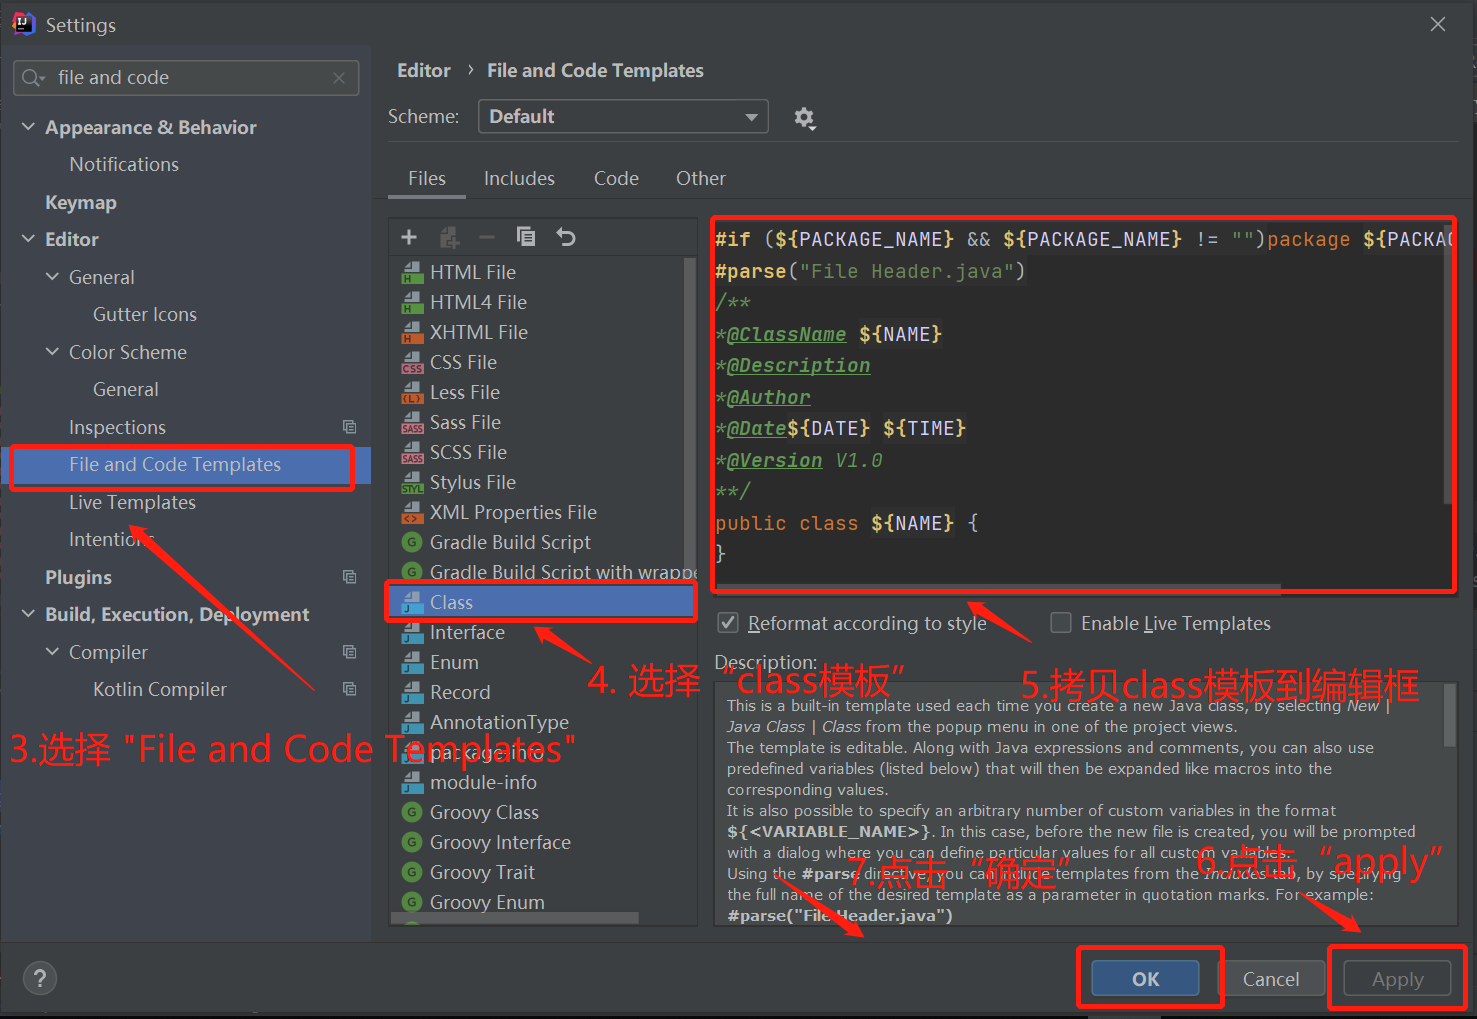Viewport: 1477px width, 1019px height.
Task: Select the SCSS File template row
Action: (537, 452)
